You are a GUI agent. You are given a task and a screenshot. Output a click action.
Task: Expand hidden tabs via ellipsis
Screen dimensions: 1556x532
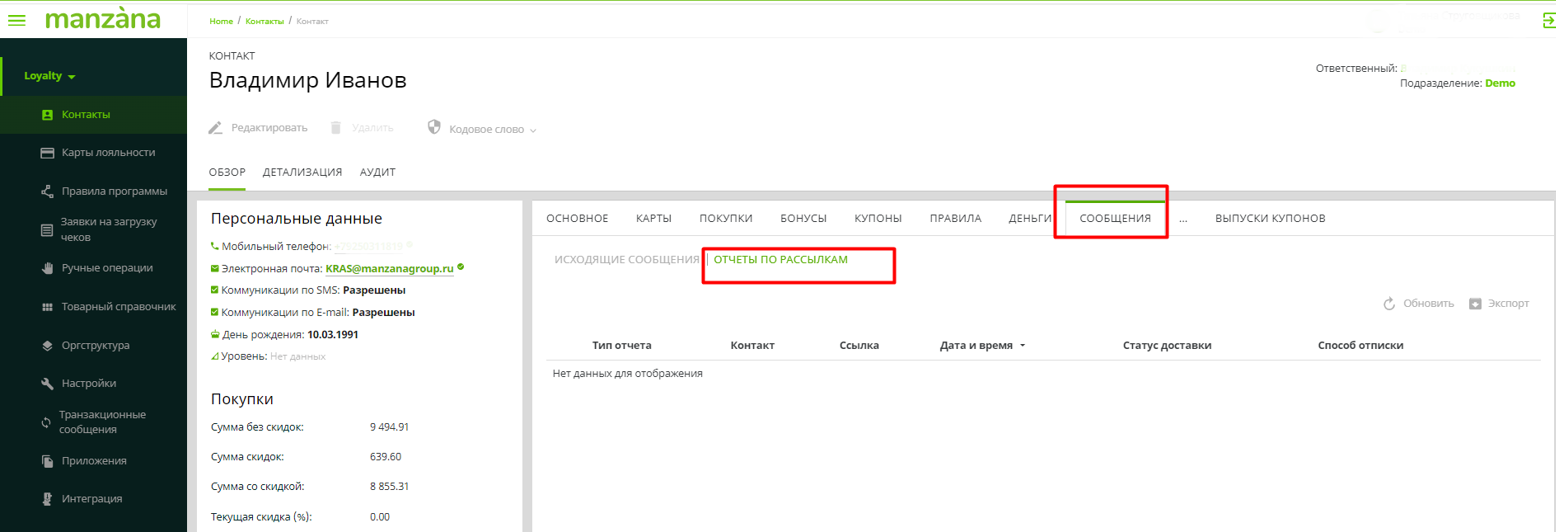tap(1183, 218)
